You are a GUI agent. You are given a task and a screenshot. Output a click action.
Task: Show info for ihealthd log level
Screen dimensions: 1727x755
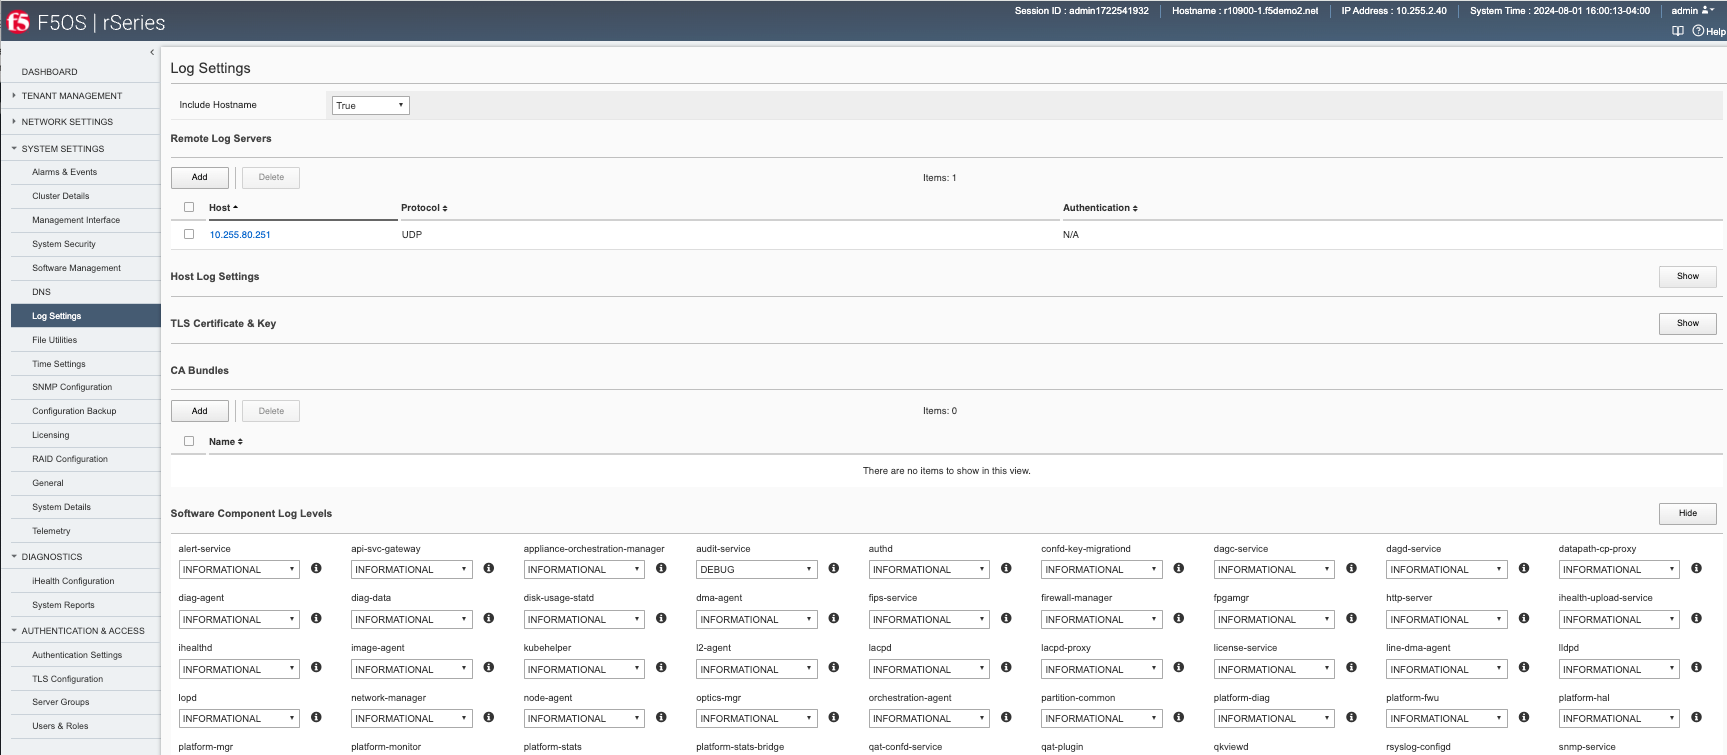click(316, 667)
